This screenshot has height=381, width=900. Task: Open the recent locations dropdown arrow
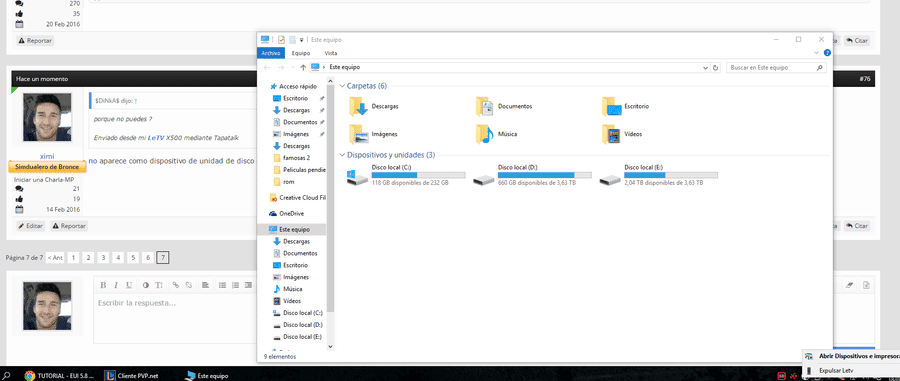point(292,68)
